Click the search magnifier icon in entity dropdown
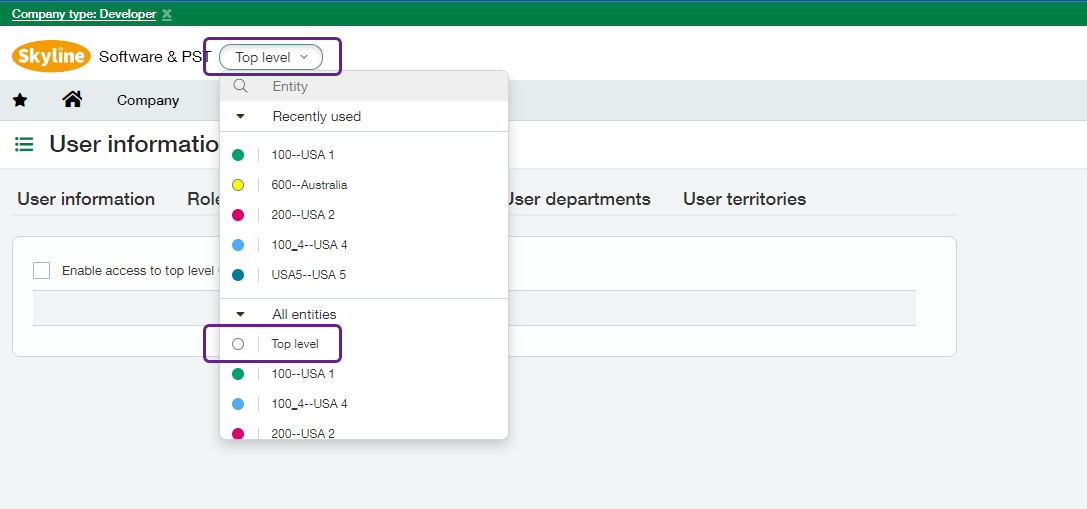The width and height of the screenshot is (1087, 509). tap(240, 86)
